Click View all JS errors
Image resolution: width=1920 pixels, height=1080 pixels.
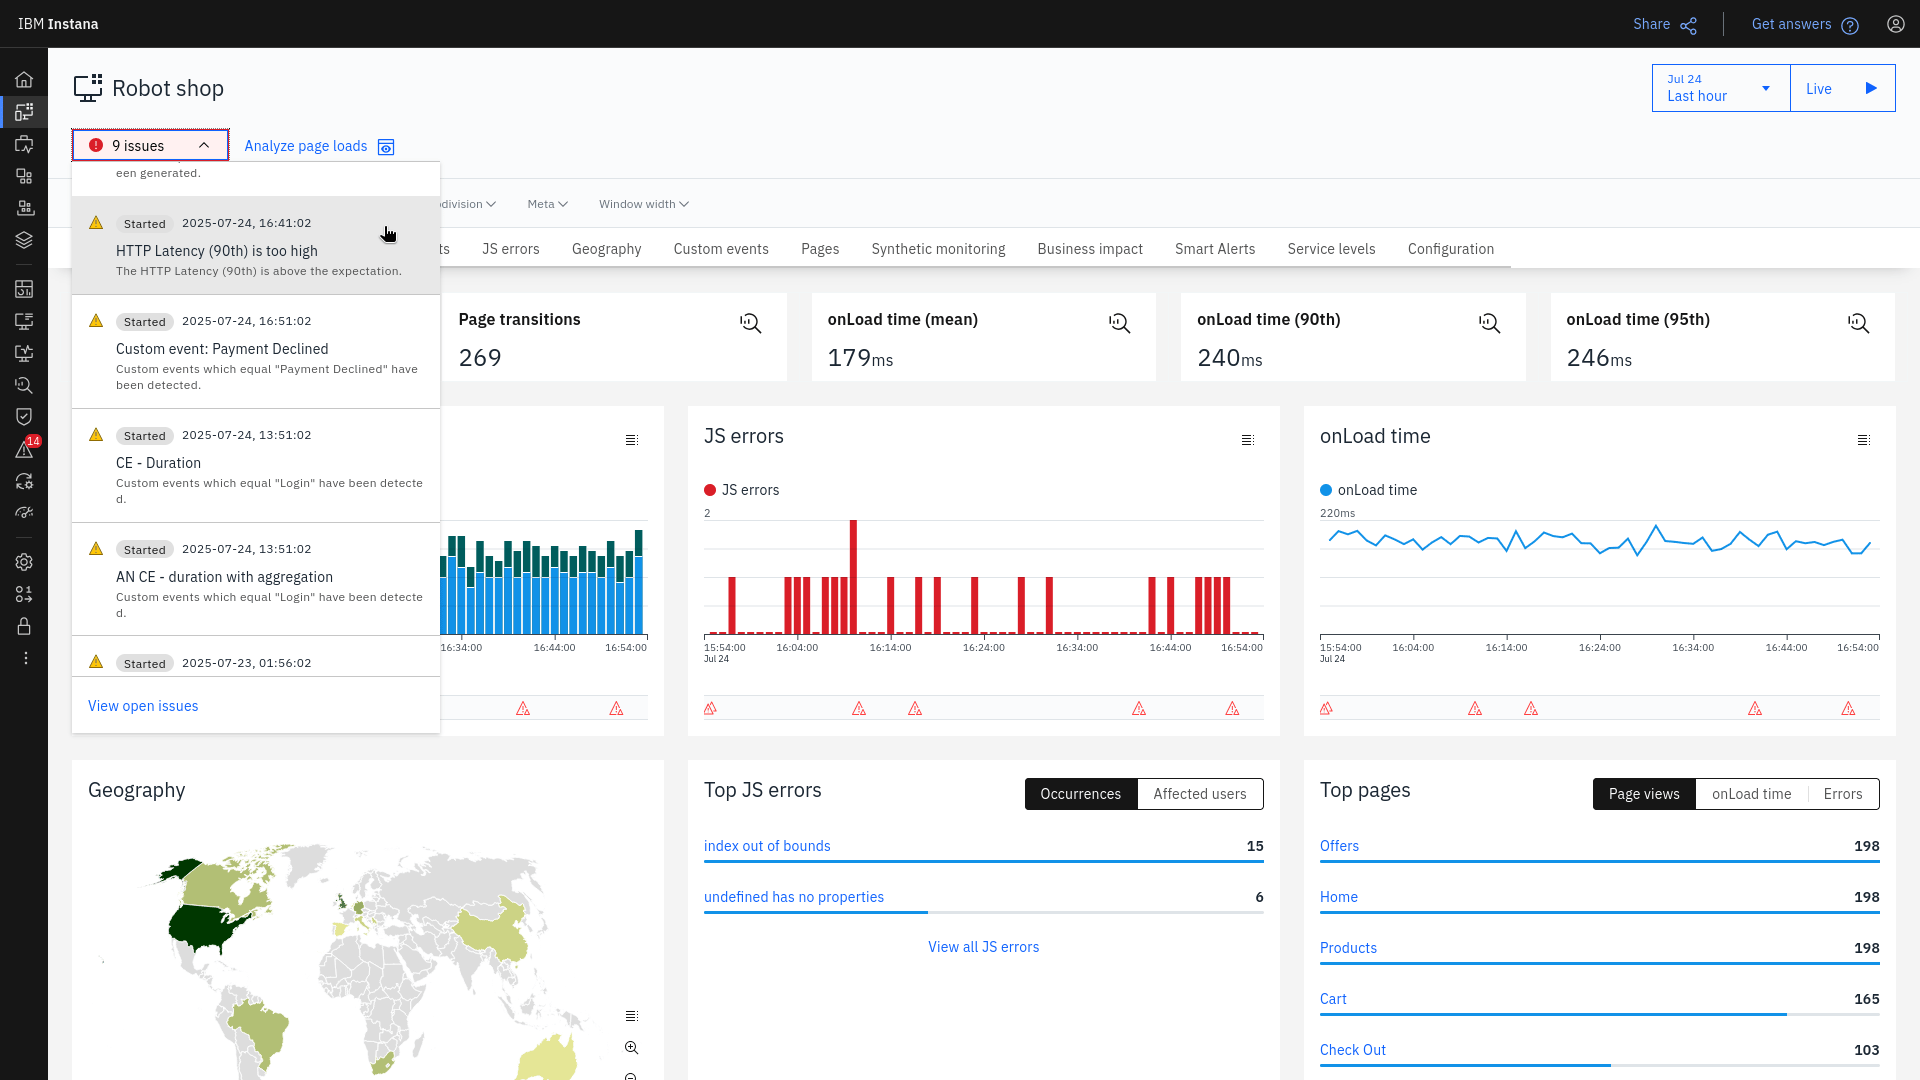click(x=983, y=947)
